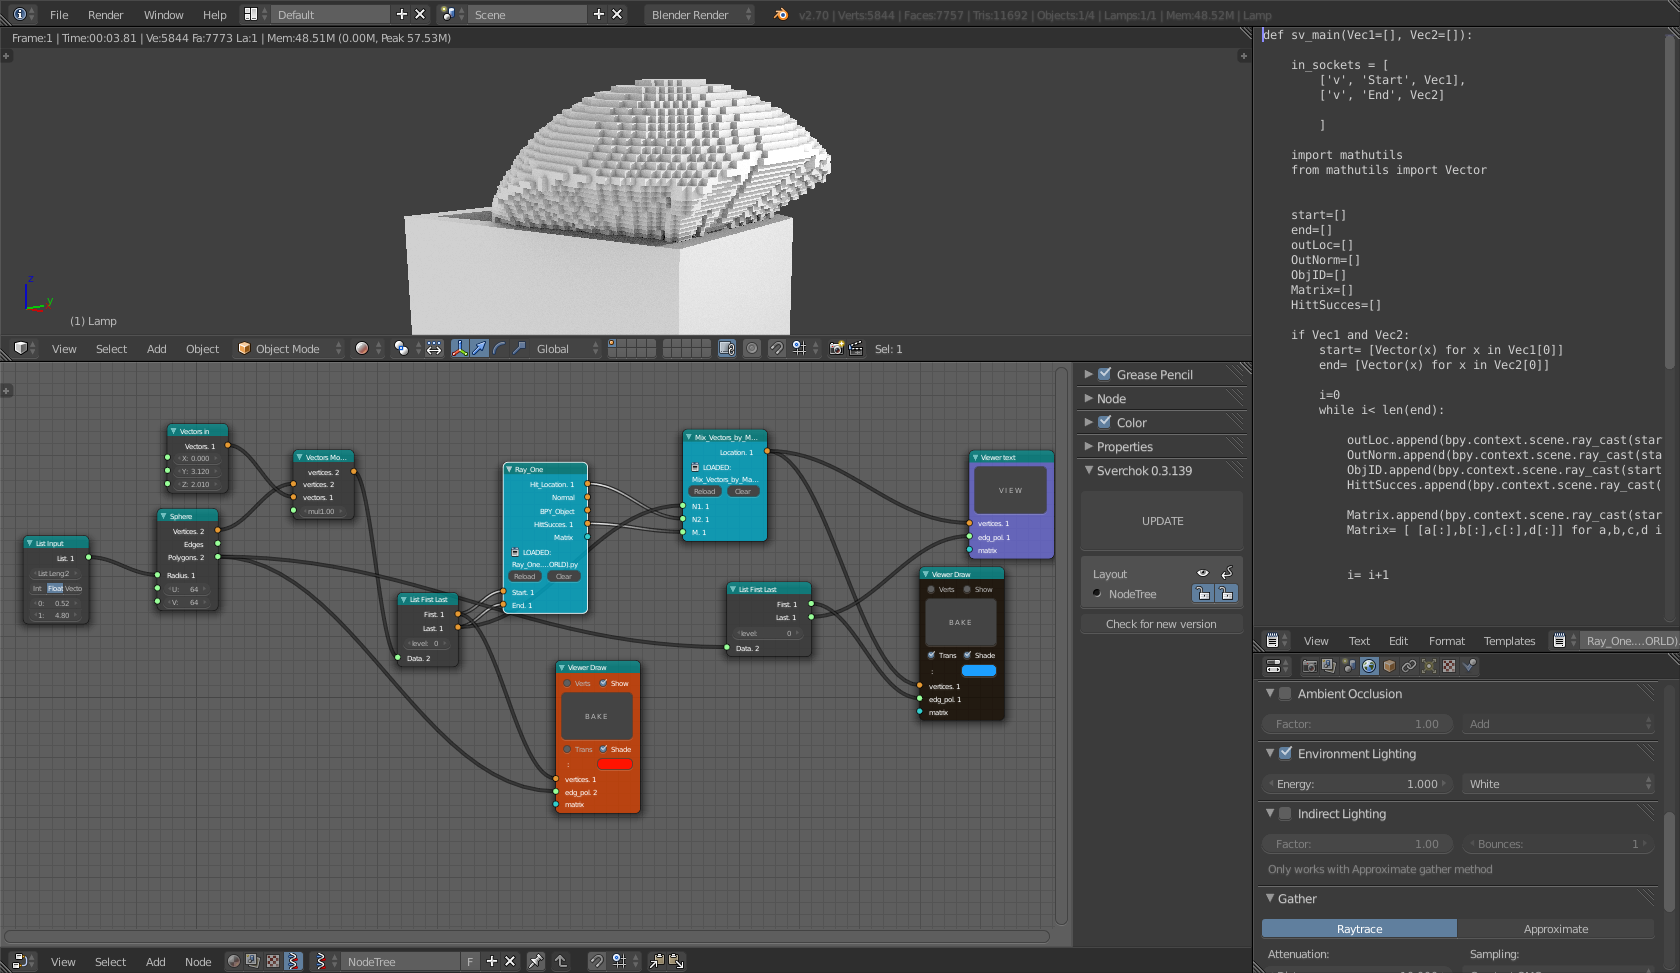Open the Add menu in node editor

[155, 961]
